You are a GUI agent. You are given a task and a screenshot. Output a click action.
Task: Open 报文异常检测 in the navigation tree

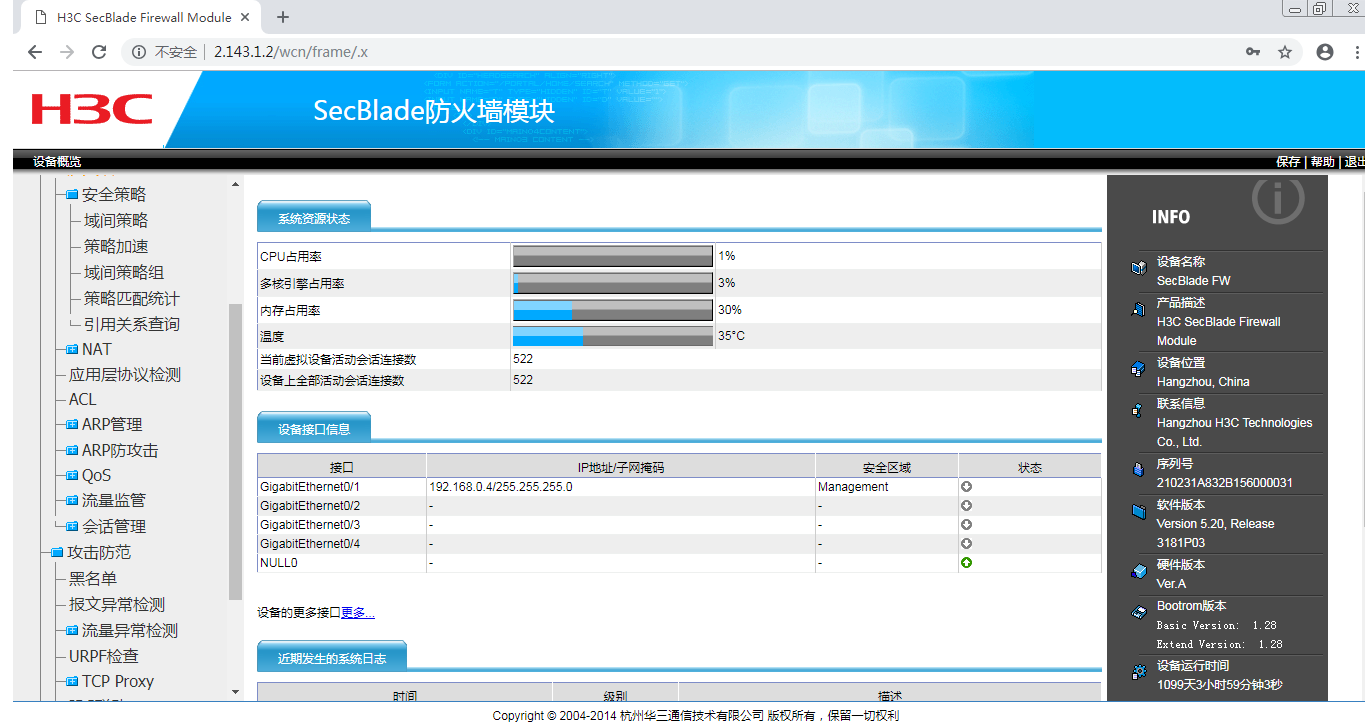point(117,604)
